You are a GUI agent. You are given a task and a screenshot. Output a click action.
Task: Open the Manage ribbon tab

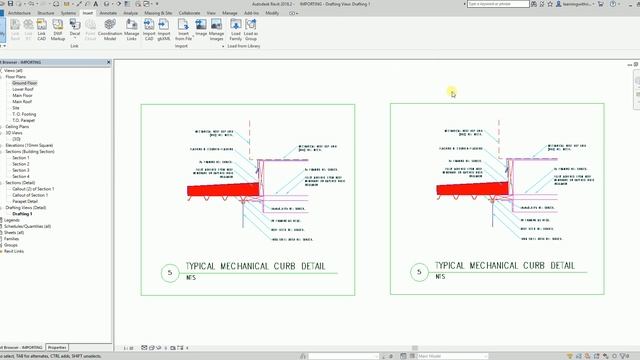[229, 13]
